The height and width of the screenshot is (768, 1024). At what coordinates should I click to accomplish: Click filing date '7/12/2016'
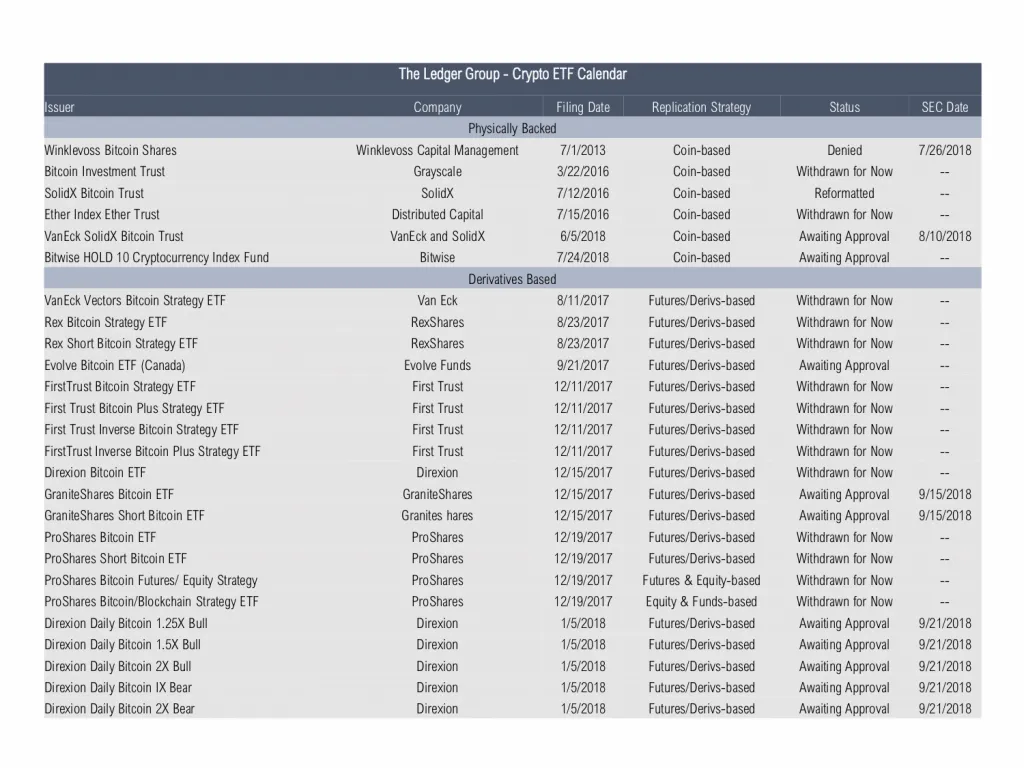(x=583, y=193)
